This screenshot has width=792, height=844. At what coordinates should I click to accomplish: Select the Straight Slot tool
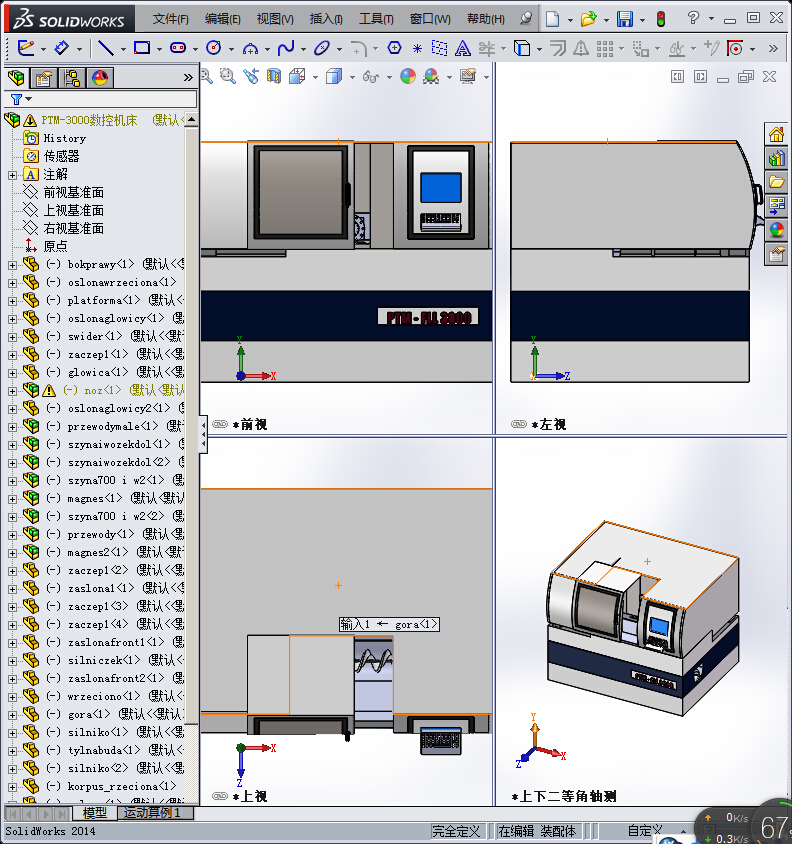(x=178, y=48)
